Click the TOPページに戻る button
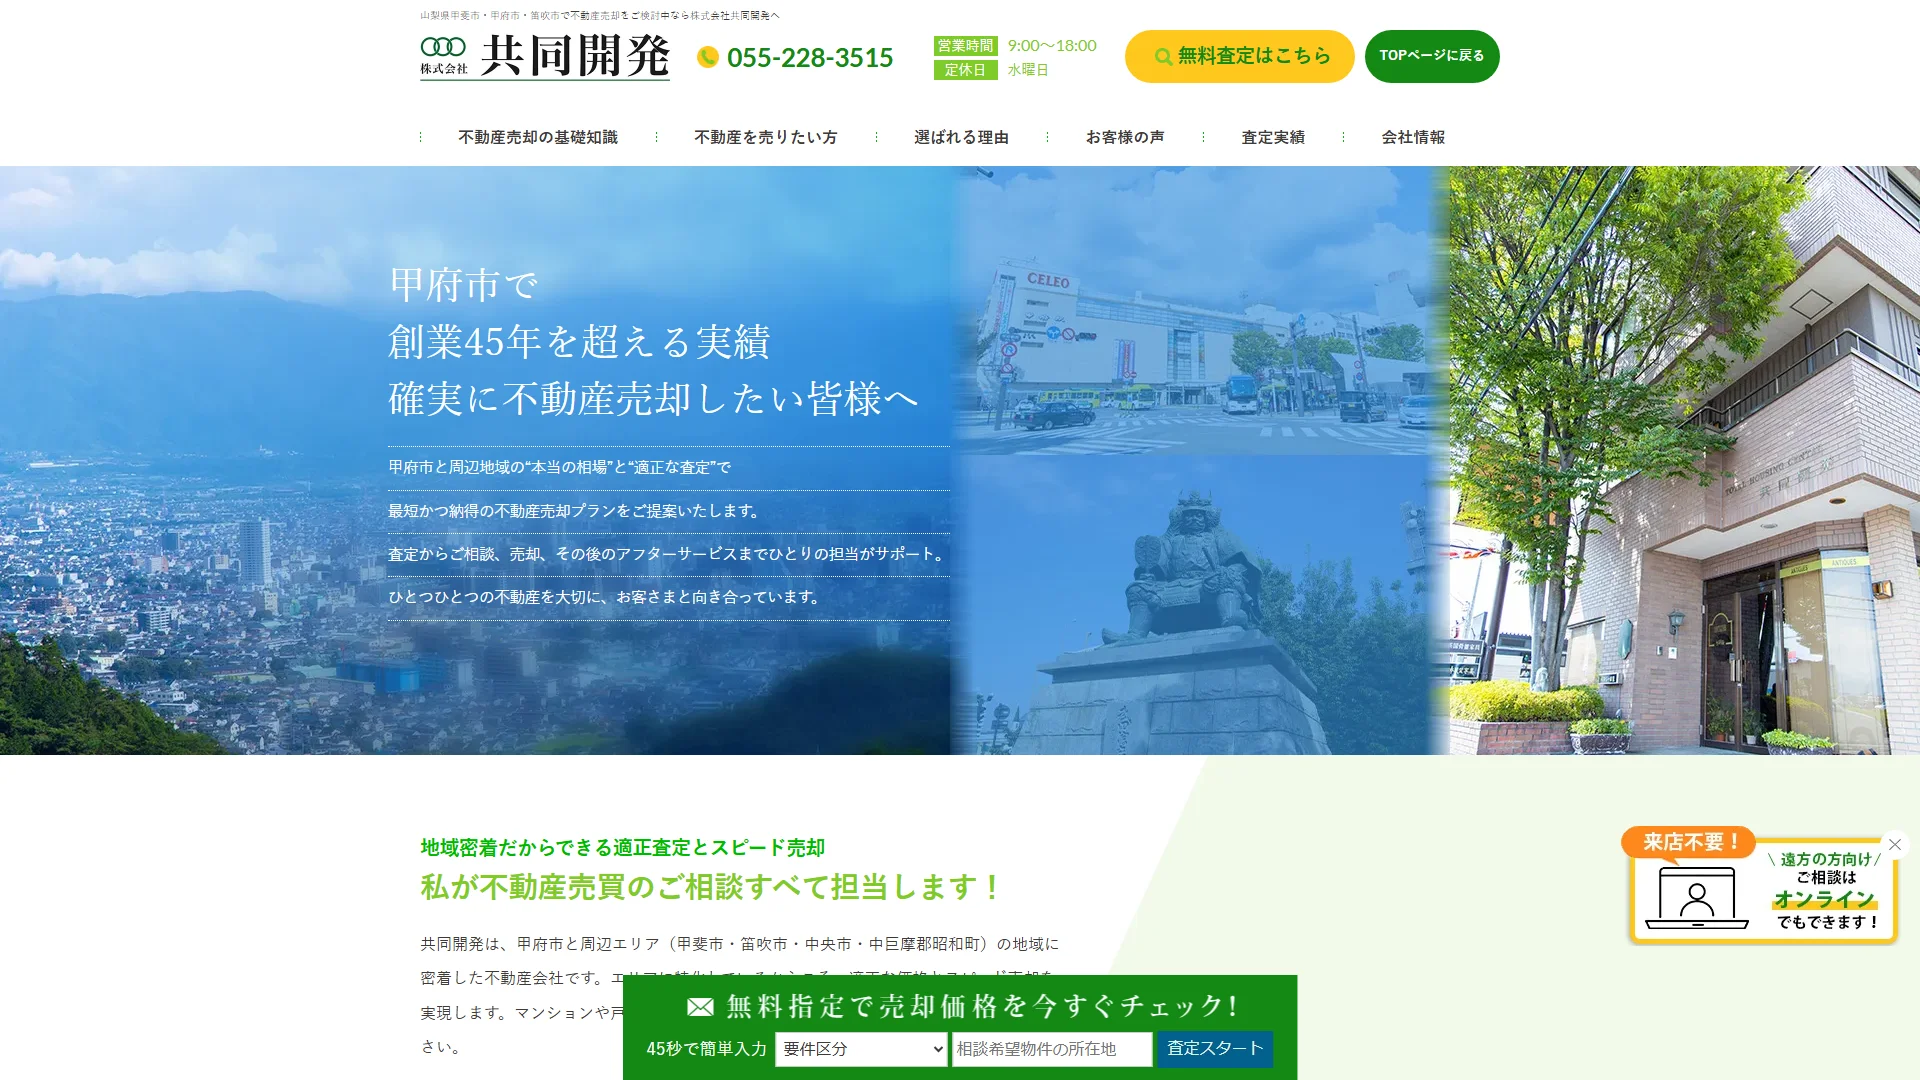Image resolution: width=1920 pixels, height=1080 pixels. [x=1432, y=56]
